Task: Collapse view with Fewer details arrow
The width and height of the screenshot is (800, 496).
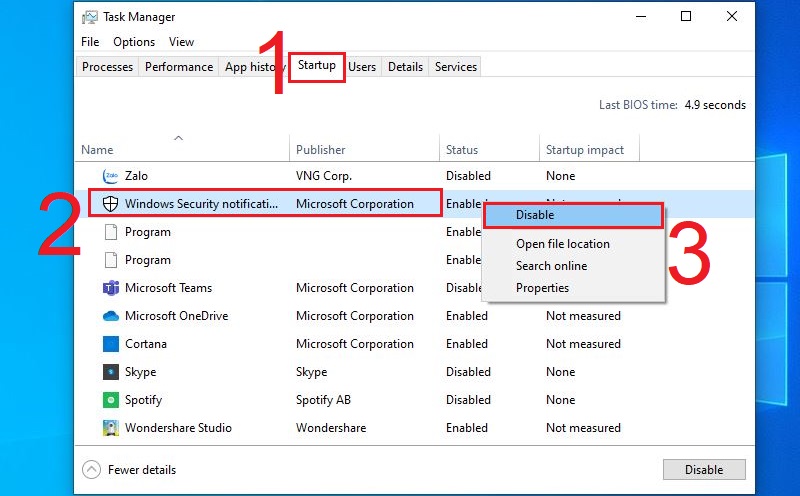Action: point(92,470)
